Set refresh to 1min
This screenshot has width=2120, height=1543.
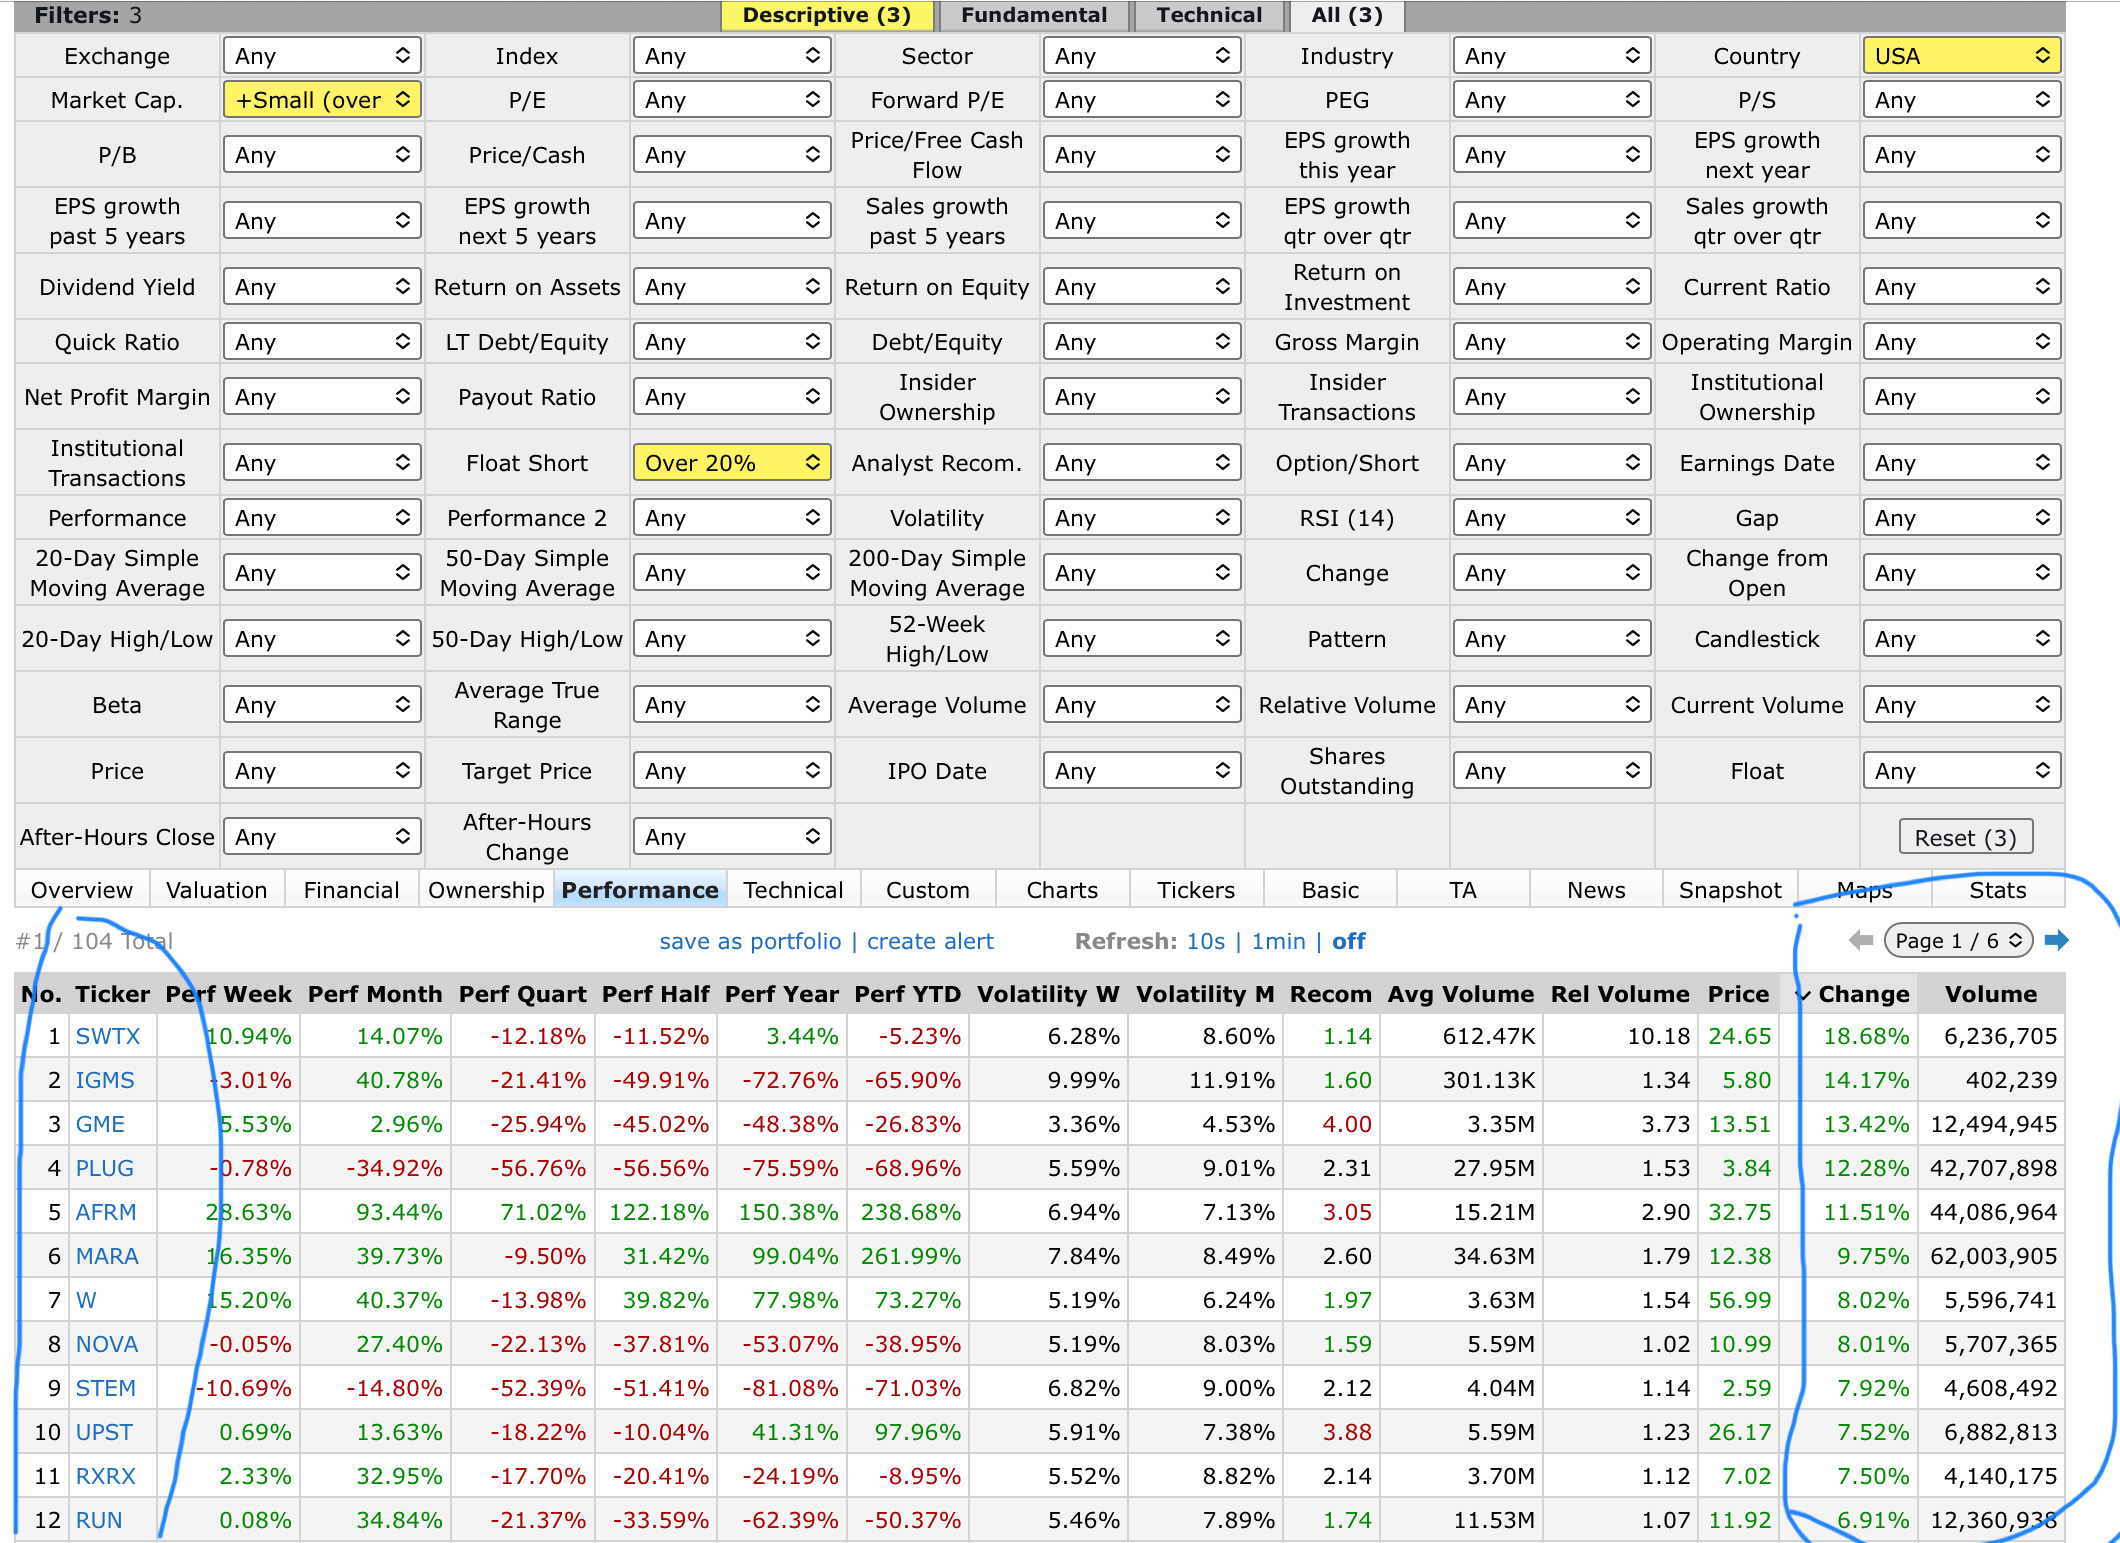pos(1278,941)
